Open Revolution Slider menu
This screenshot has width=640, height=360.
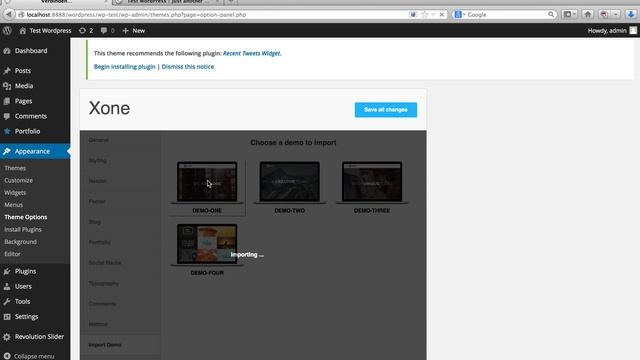pos(39,336)
